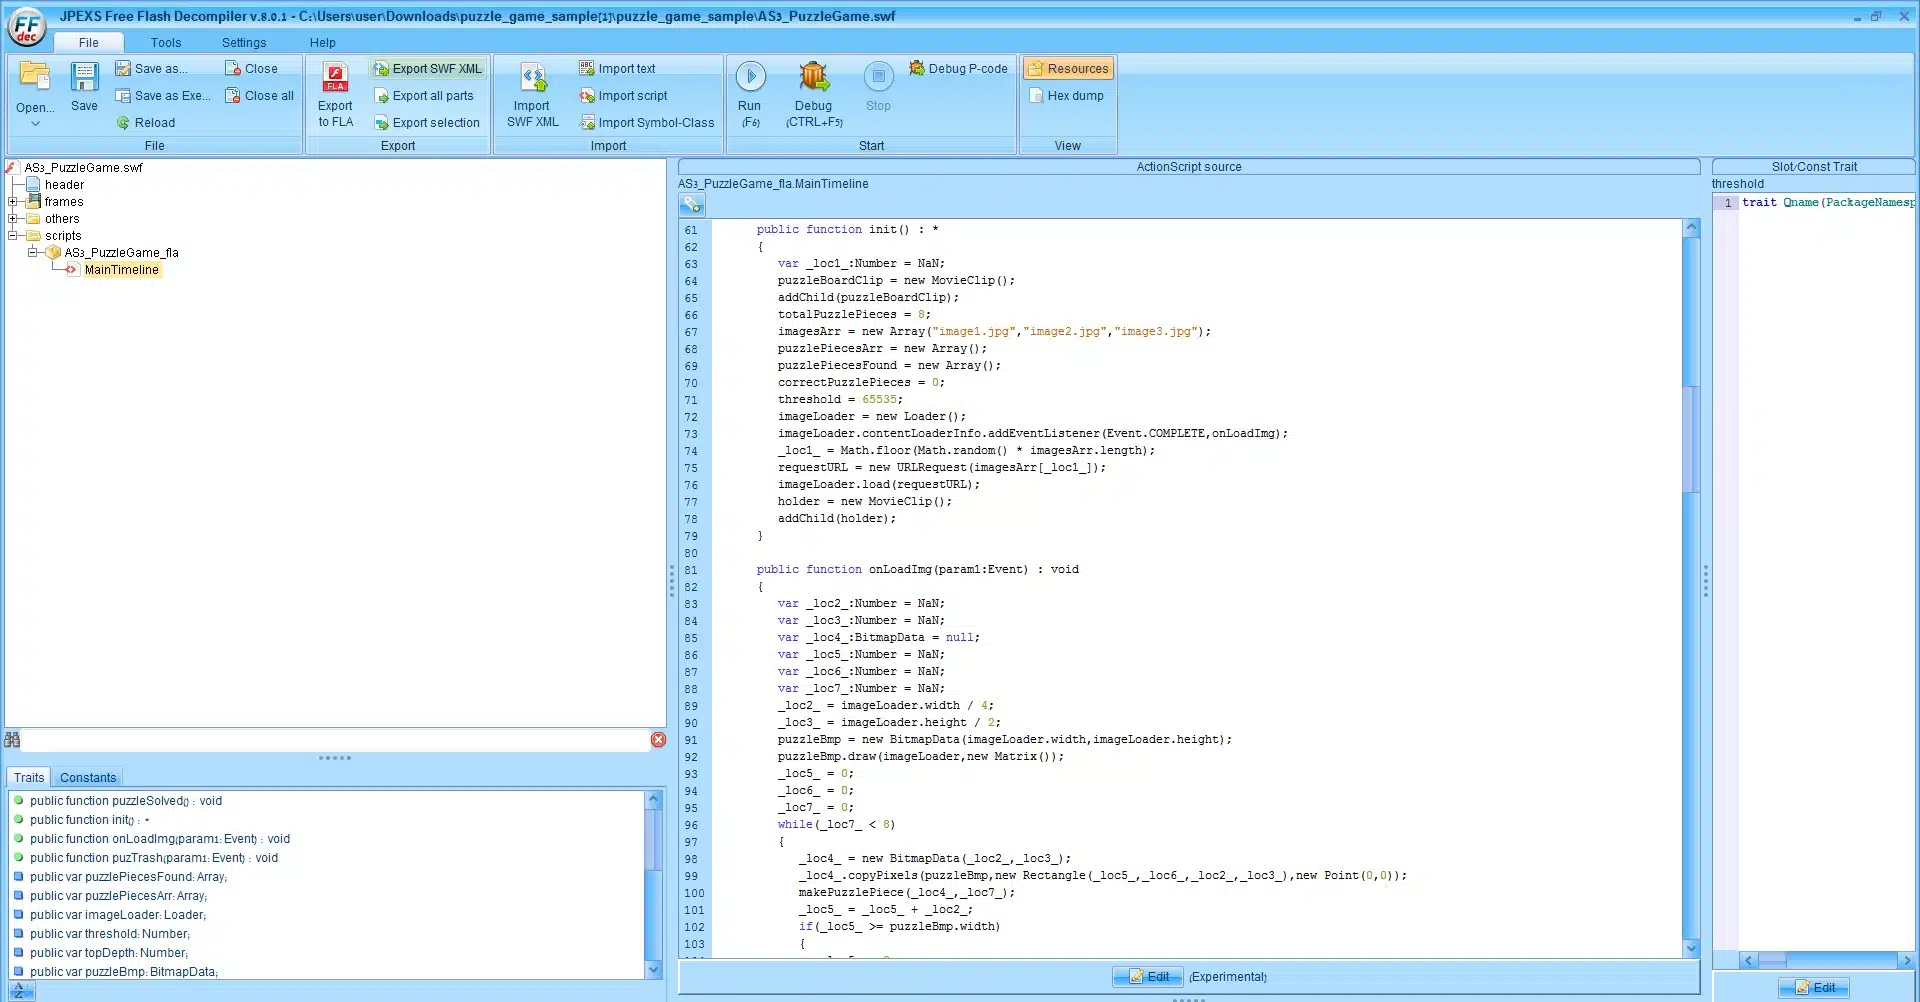Collapse the scripts tree node
1920x1002 pixels.
[x=13, y=236]
